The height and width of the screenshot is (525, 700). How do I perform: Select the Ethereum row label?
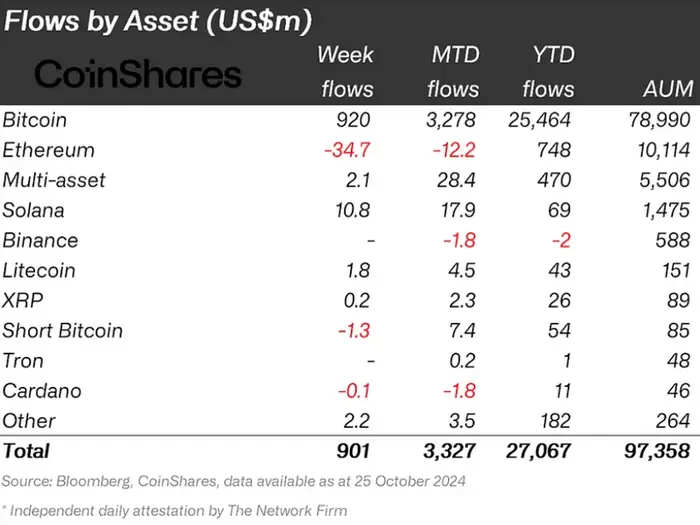pyautogui.click(x=48, y=150)
